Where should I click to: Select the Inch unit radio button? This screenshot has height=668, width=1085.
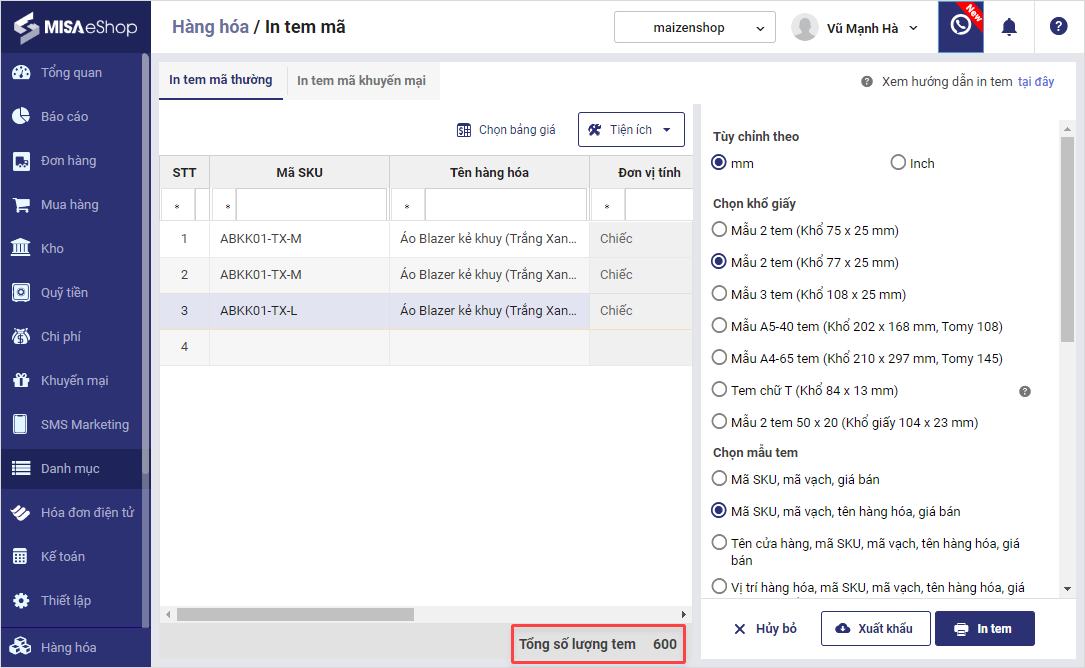(x=898, y=163)
